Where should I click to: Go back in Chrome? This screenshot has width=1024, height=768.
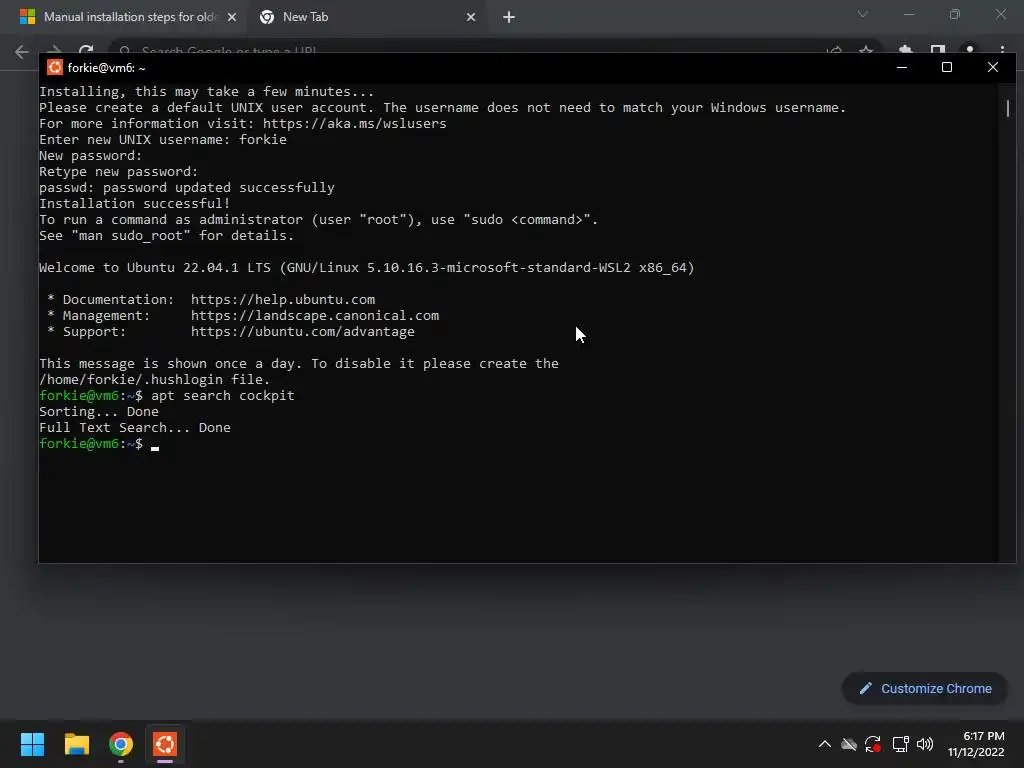pyautogui.click(x=22, y=52)
